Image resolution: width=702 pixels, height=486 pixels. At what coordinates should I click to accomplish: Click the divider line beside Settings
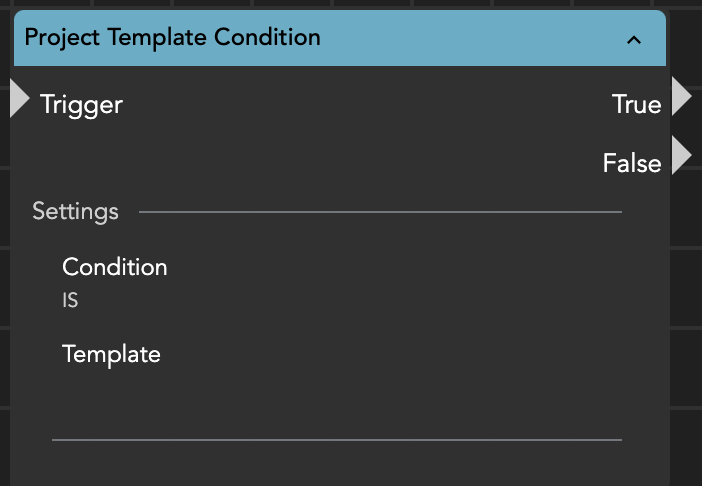pos(380,212)
